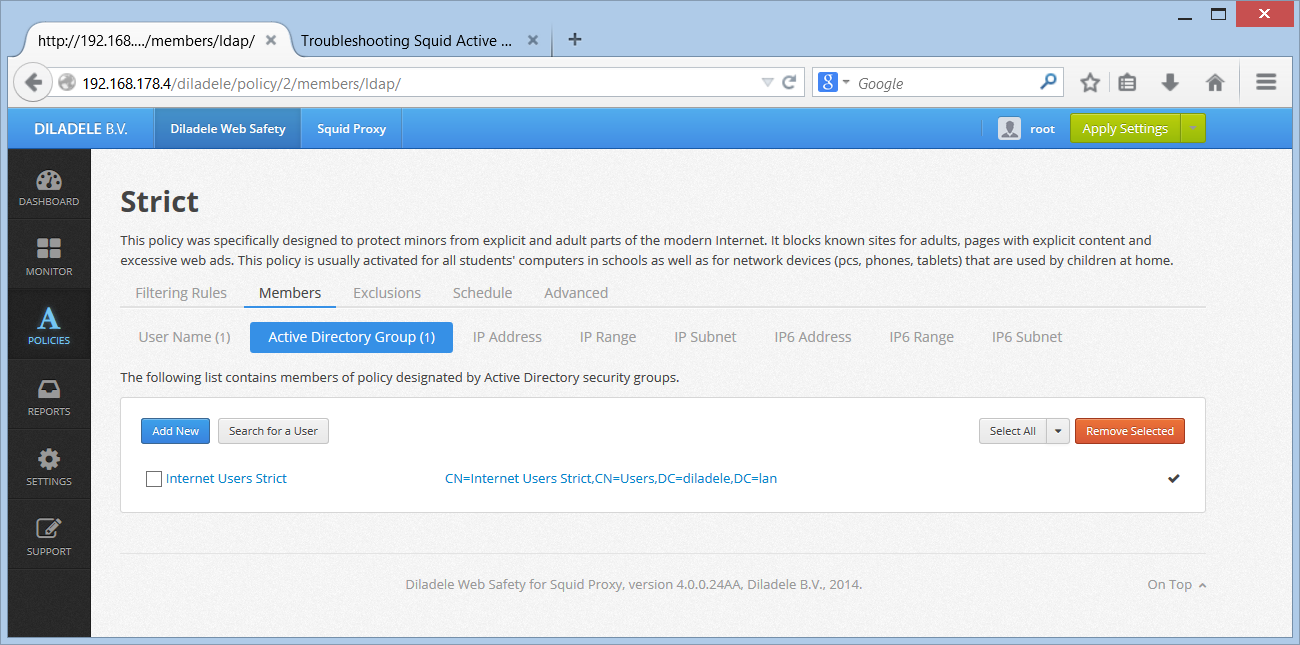Click the browser home icon
Screen dimensions: 1300x645
click(1215, 83)
